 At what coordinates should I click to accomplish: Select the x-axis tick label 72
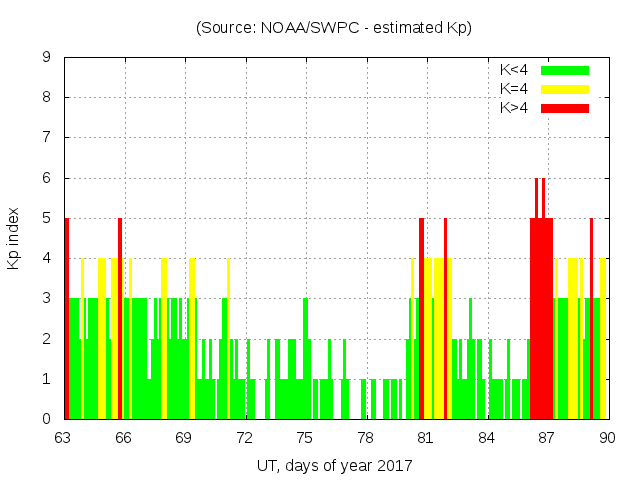(x=244, y=438)
